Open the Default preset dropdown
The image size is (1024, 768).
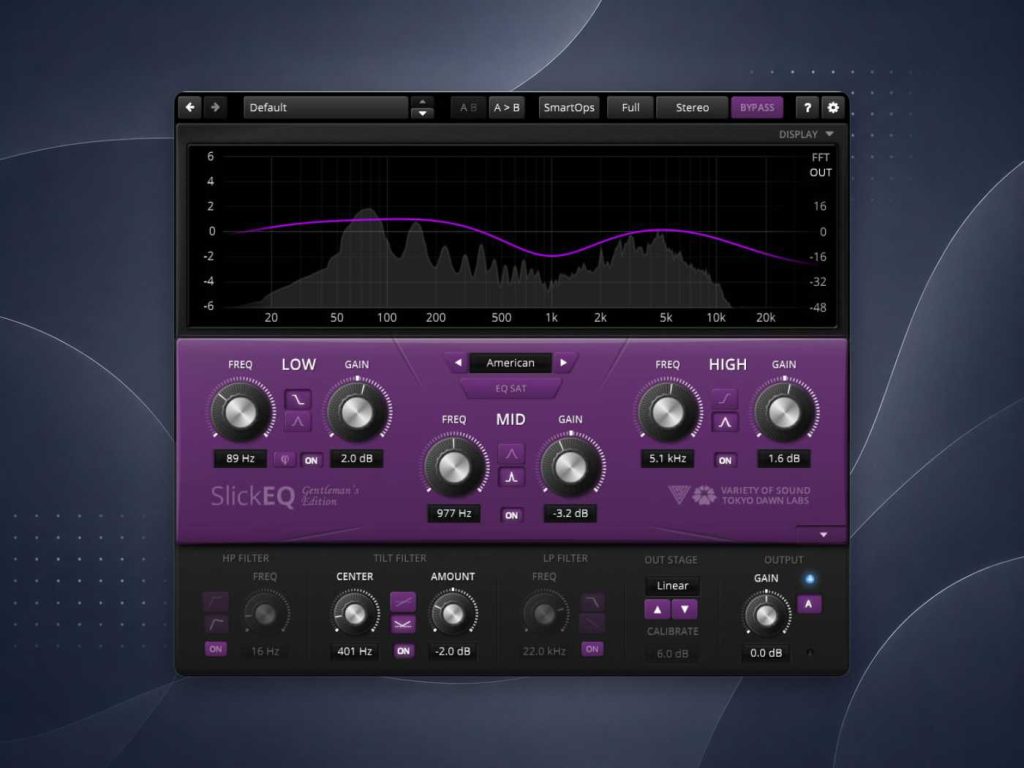pyautogui.click(x=325, y=108)
